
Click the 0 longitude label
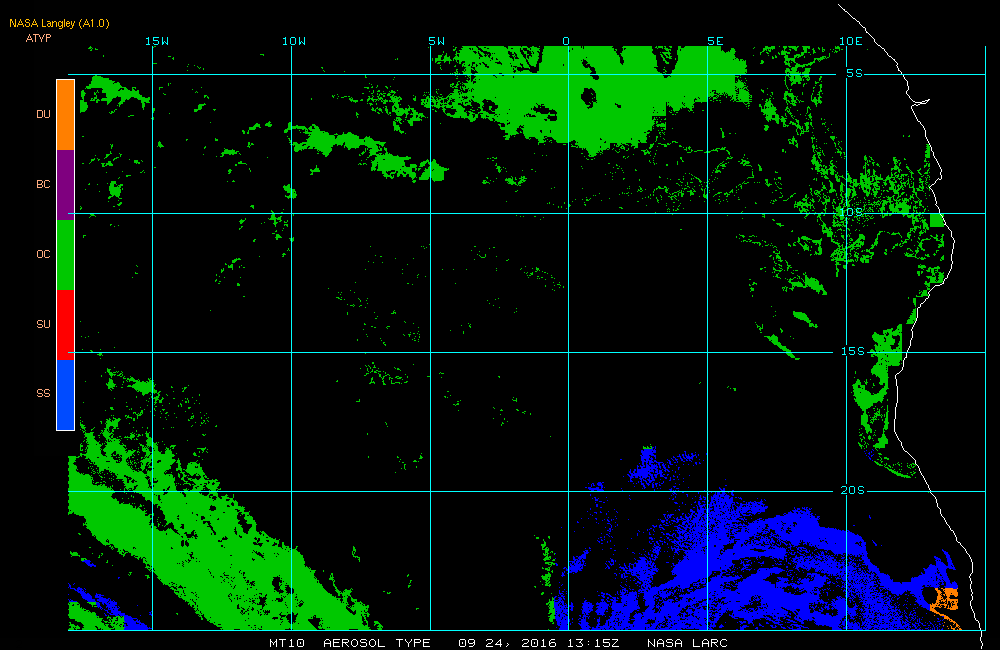pos(566,41)
